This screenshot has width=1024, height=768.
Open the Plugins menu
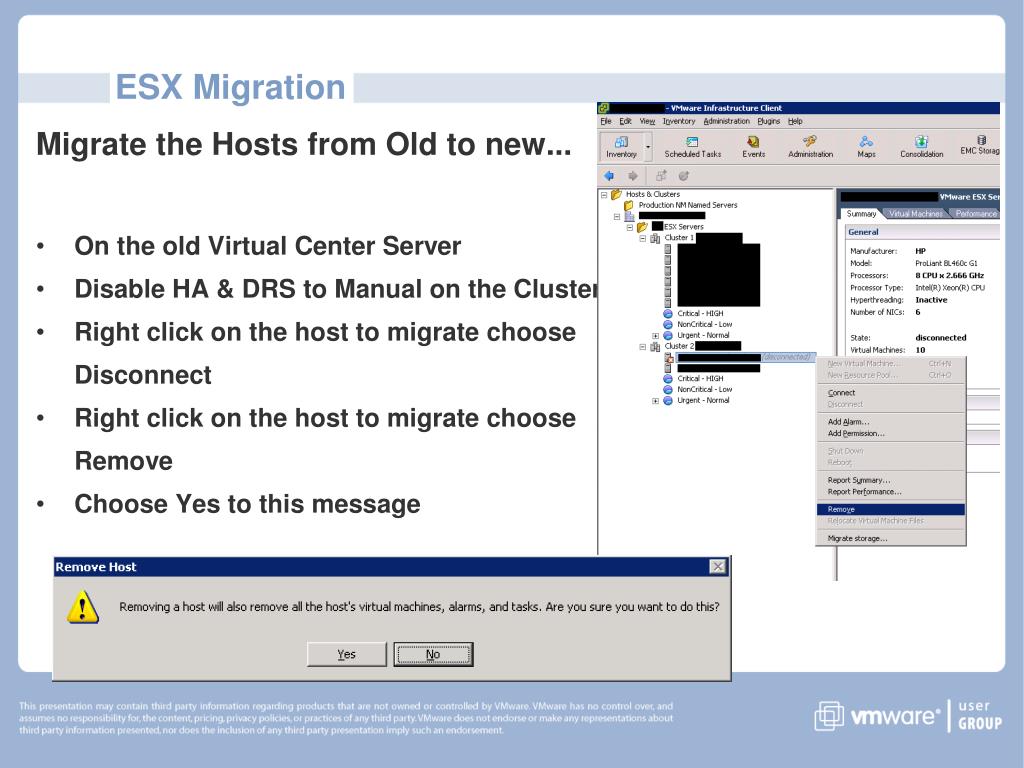point(769,121)
